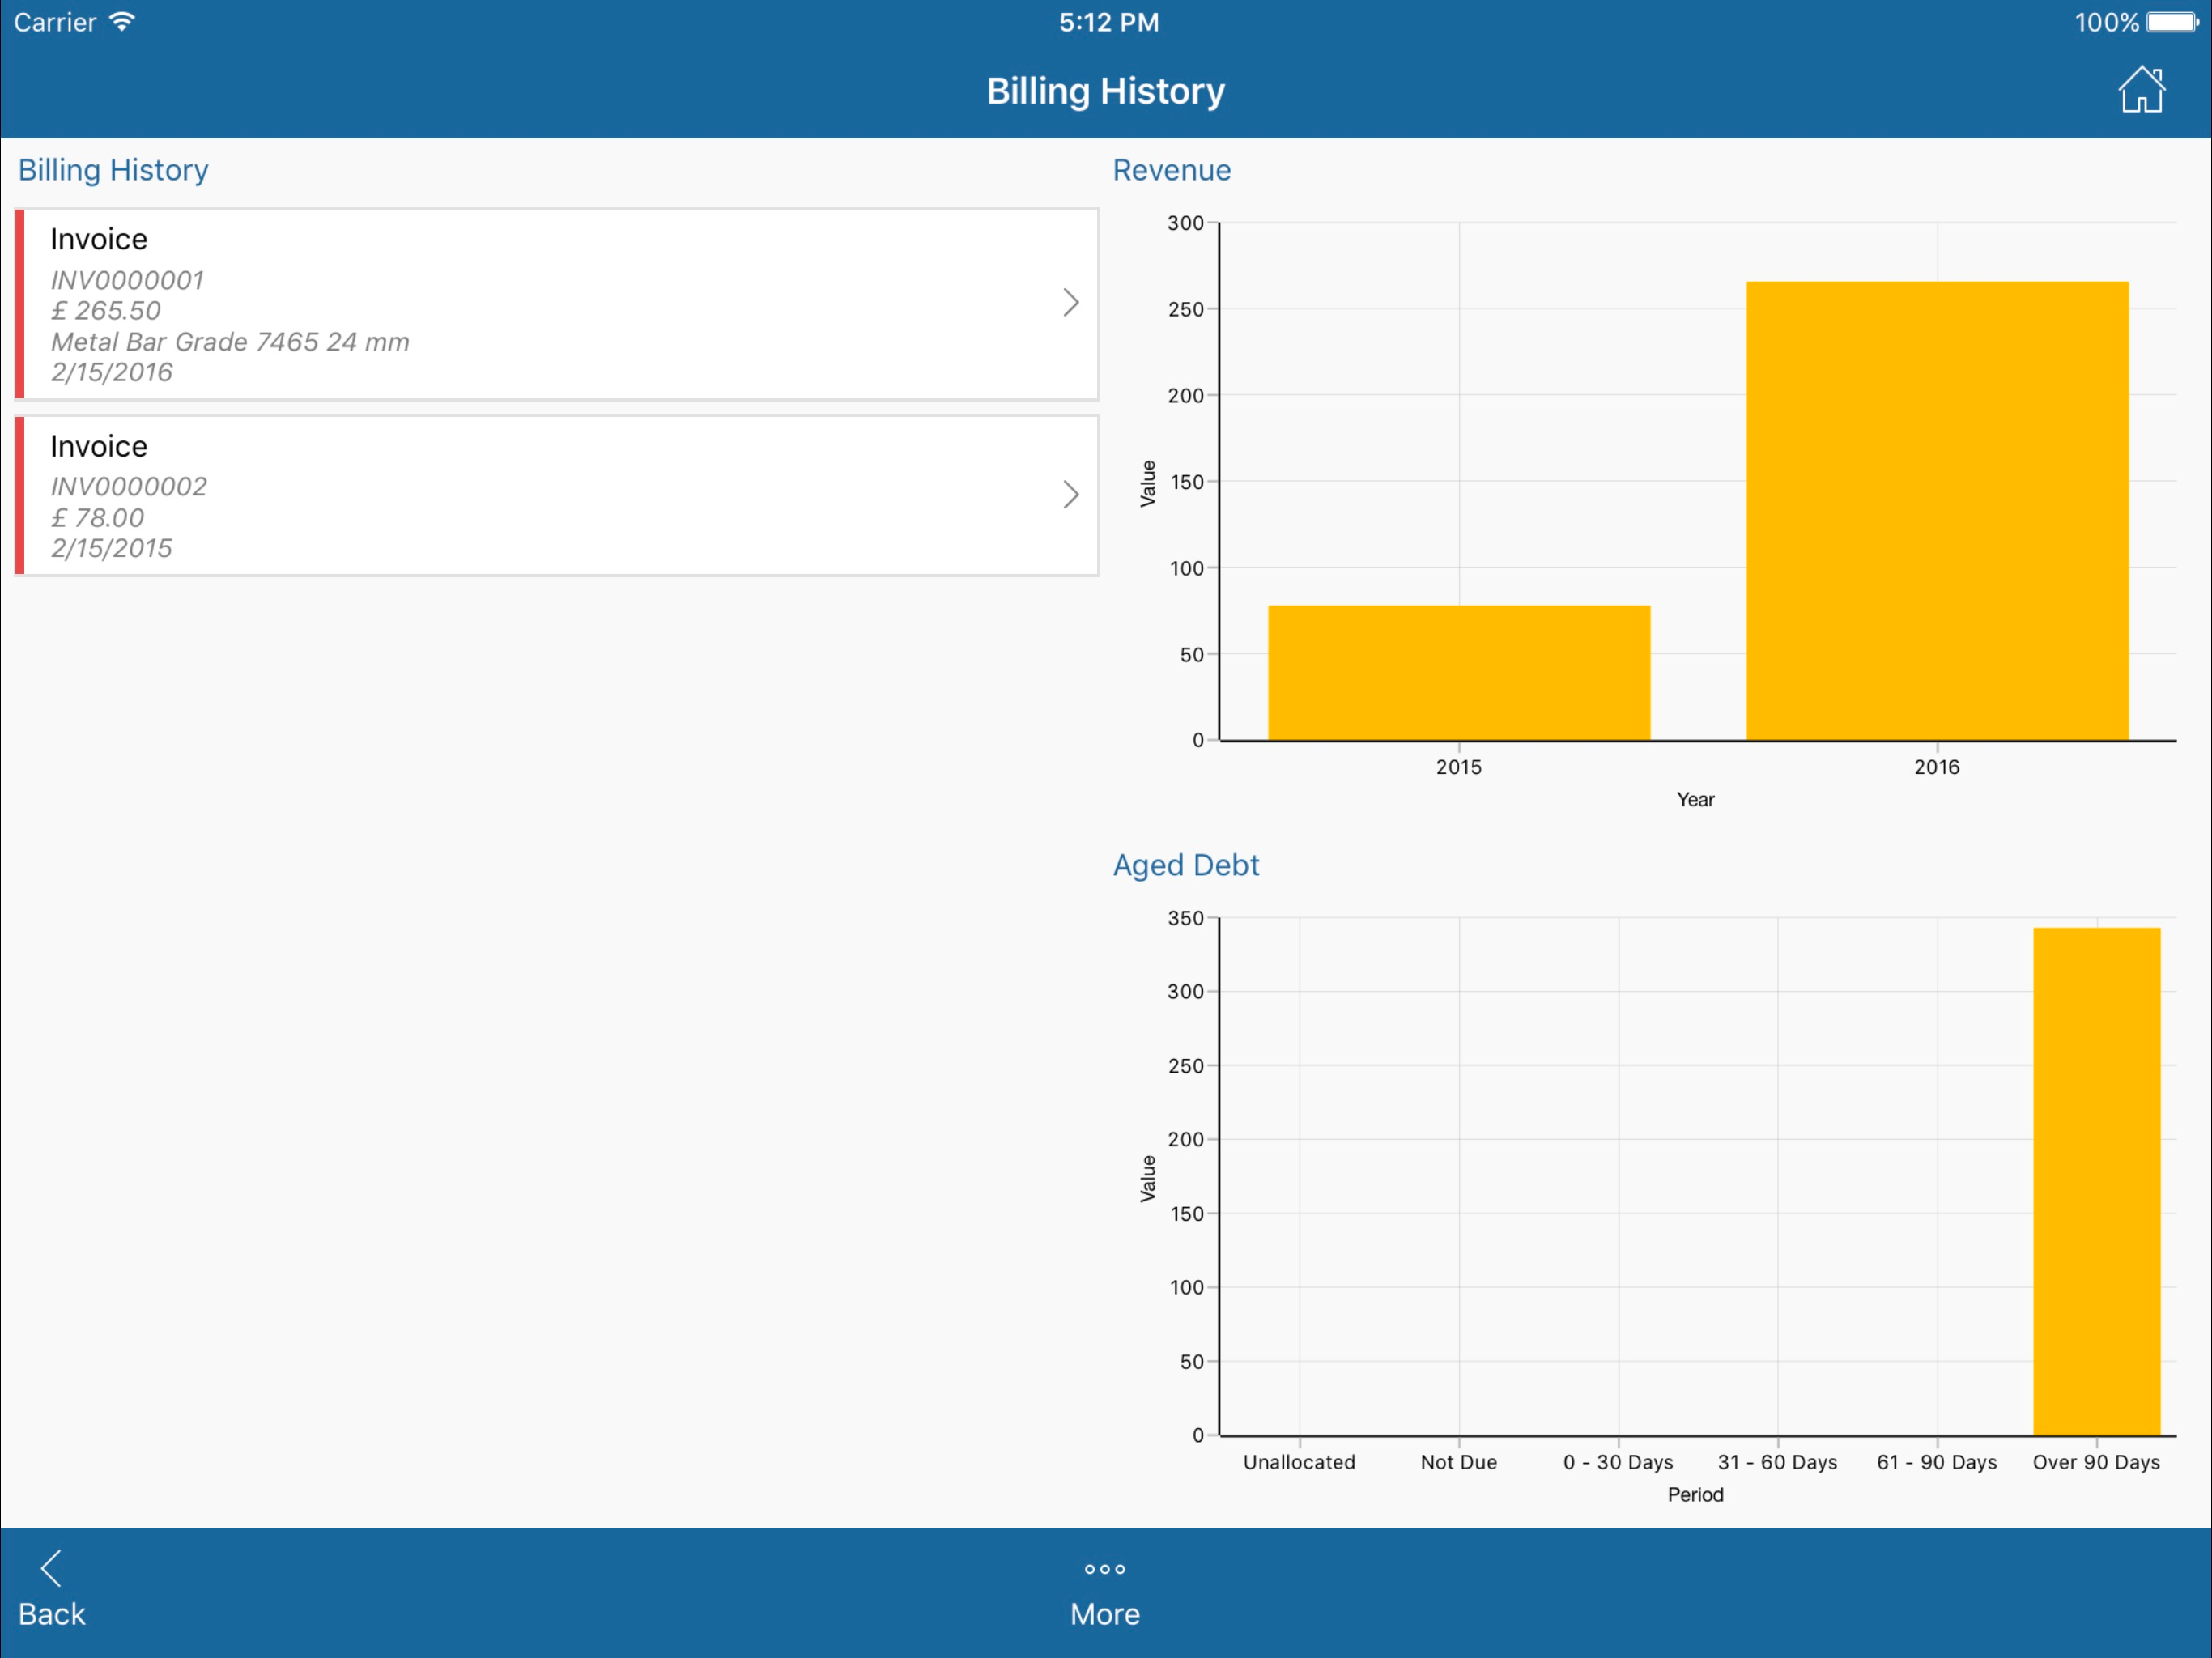Click the Period axis title
The image size is (2212, 1658).
click(x=1695, y=1495)
